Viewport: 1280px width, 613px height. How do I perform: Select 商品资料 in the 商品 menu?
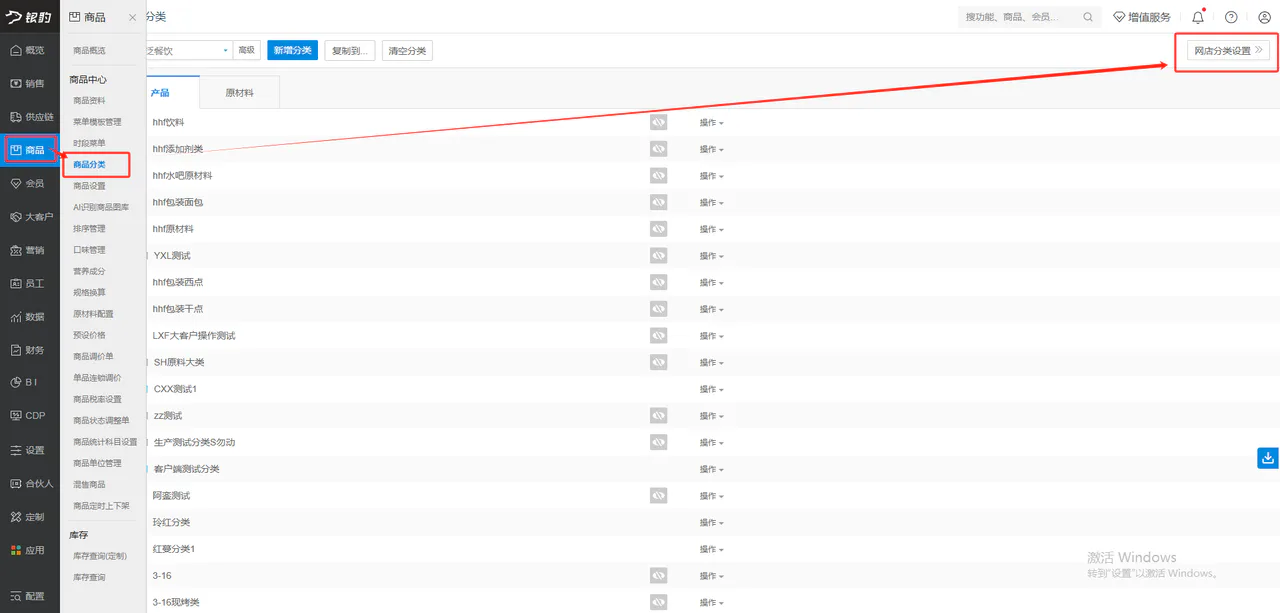pyautogui.click(x=89, y=101)
